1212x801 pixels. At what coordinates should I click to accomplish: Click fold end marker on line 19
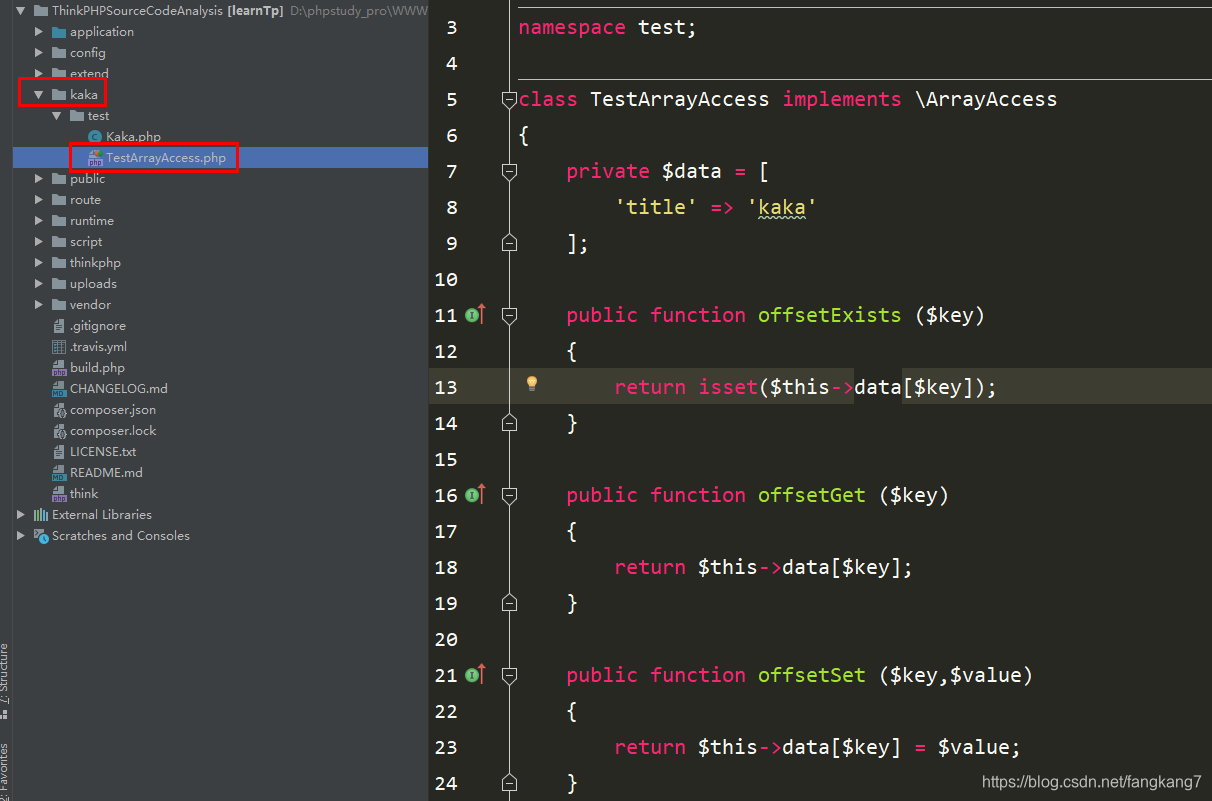(x=509, y=603)
